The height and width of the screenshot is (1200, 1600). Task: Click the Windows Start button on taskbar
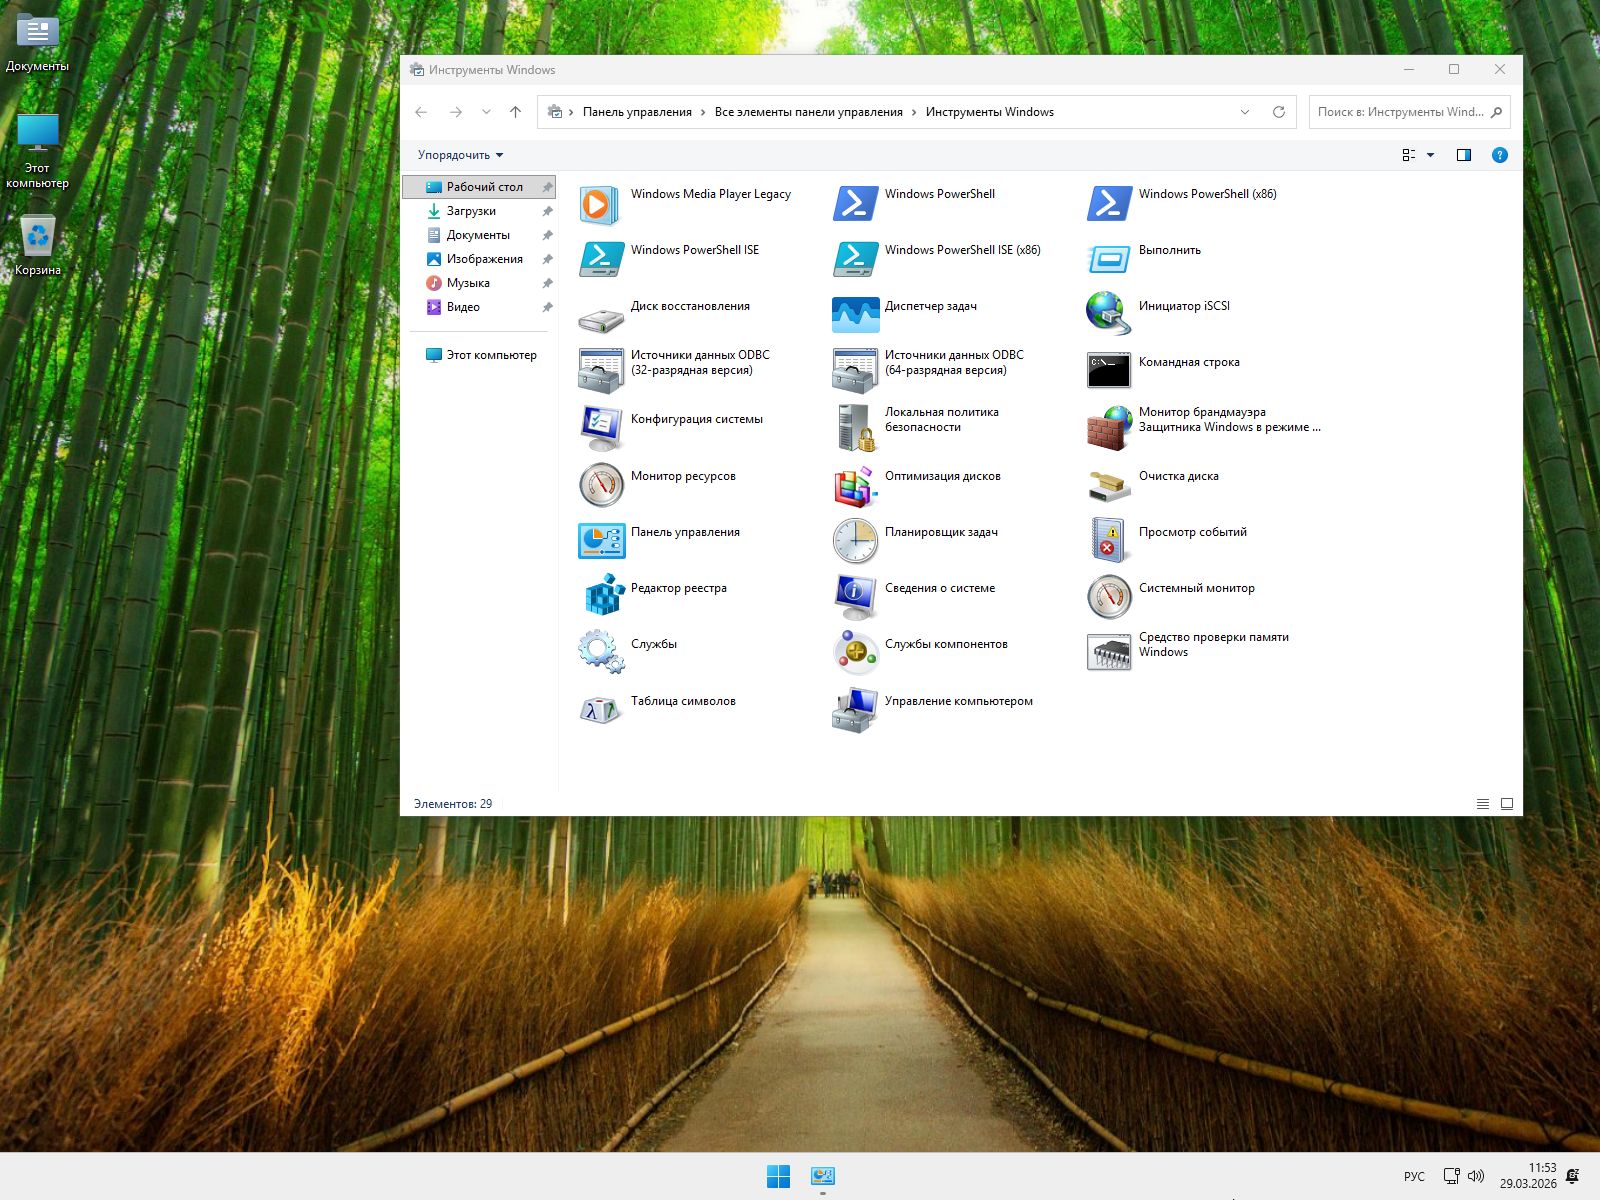click(778, 1176)
